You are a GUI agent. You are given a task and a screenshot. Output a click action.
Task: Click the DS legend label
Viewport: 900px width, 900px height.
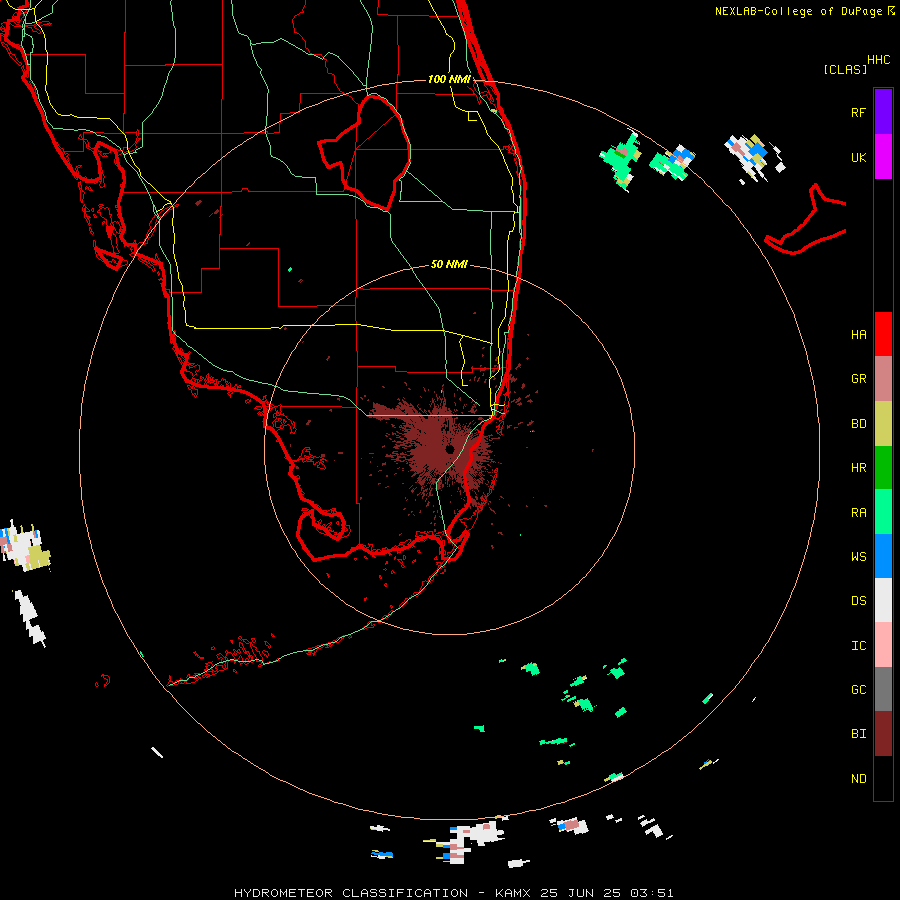[858, 601]
